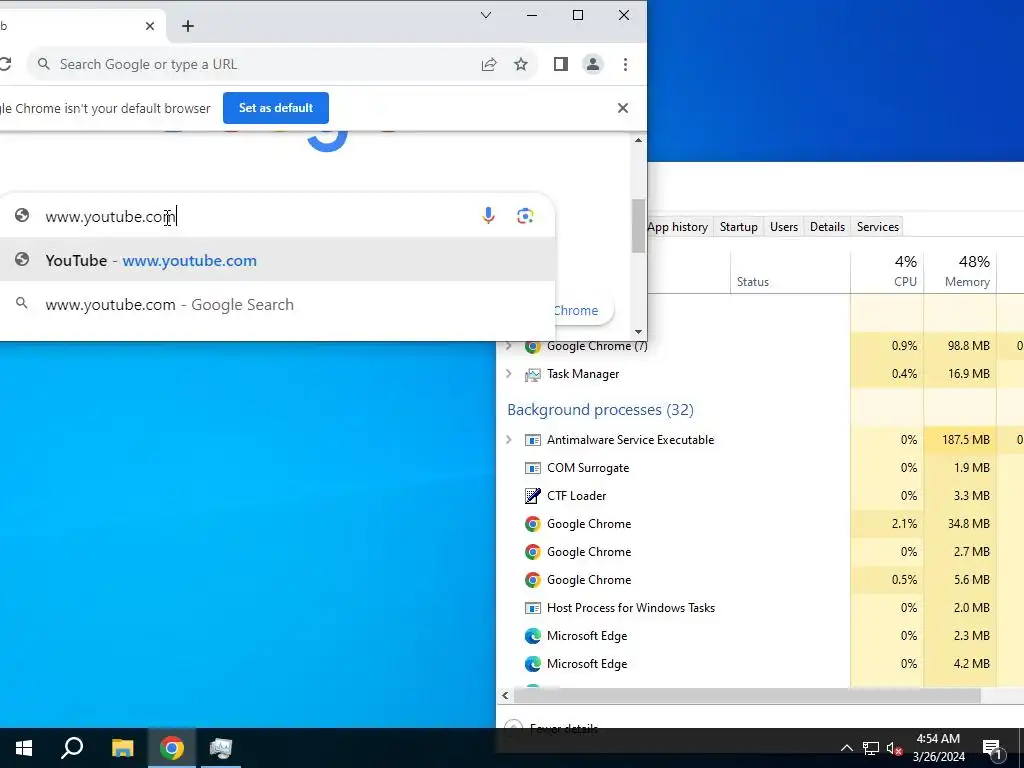Viewport: 1024px width, 768px height.
Task: Click Set as default button
Action: coord(276,108)
